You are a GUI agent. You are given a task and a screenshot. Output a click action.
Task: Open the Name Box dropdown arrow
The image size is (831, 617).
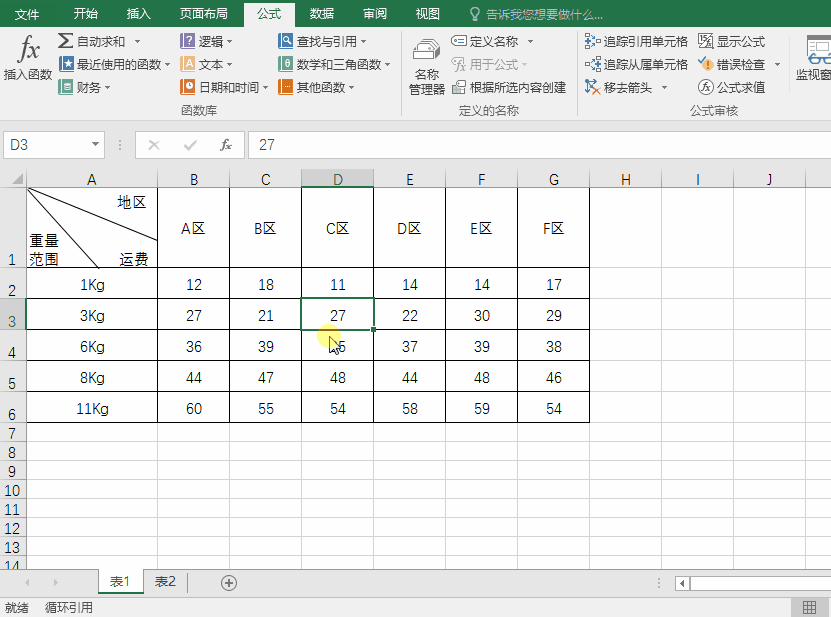coord(95,144)
